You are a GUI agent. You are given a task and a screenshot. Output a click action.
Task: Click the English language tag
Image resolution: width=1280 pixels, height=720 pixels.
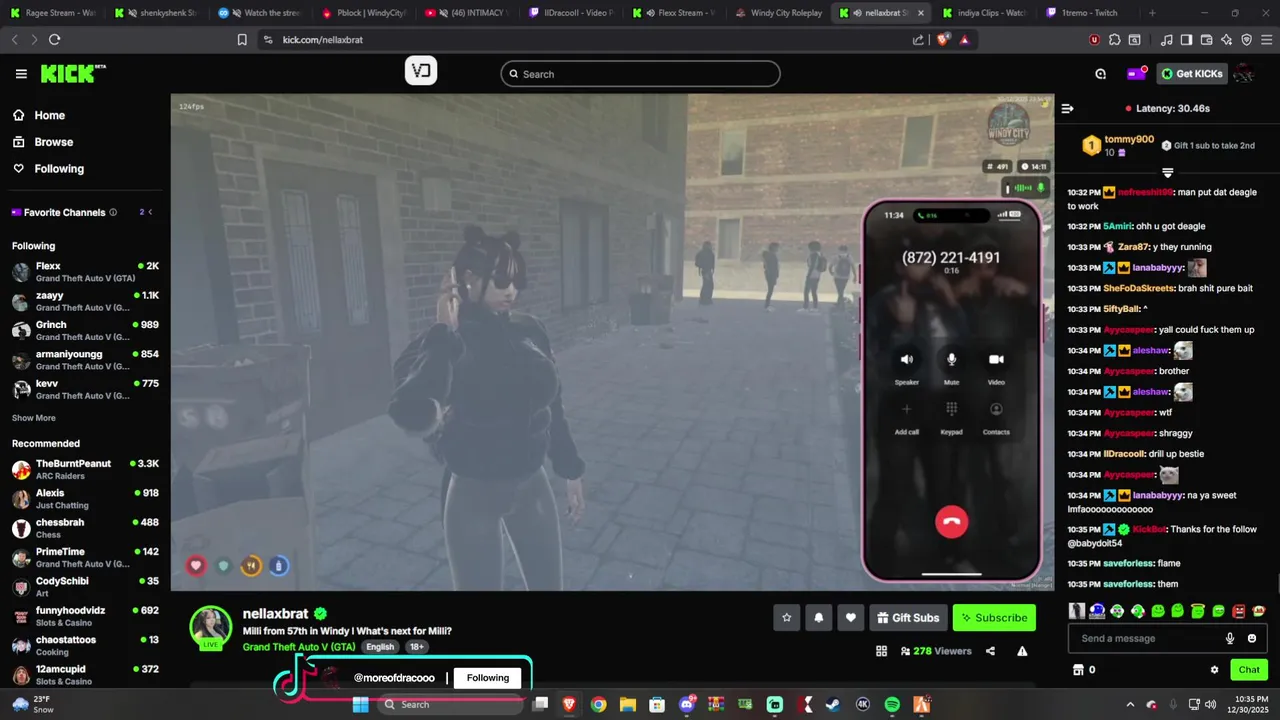[380, 647]
